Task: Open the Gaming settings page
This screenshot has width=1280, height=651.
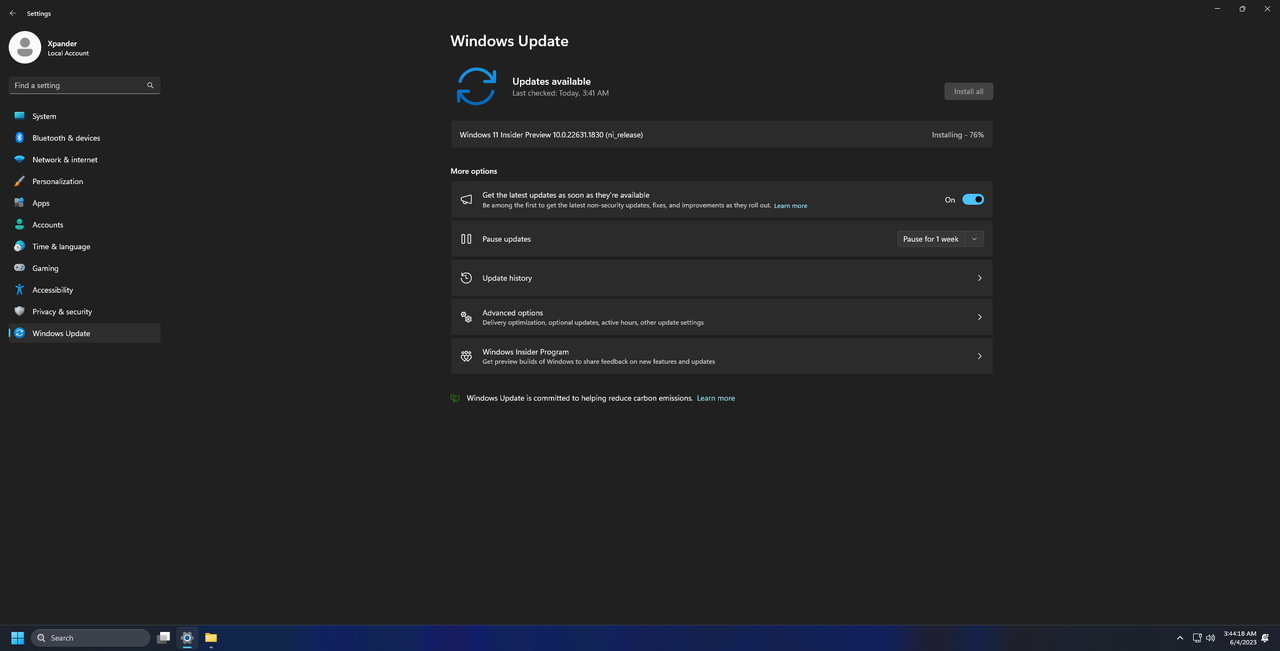Action: pos(85,268)
